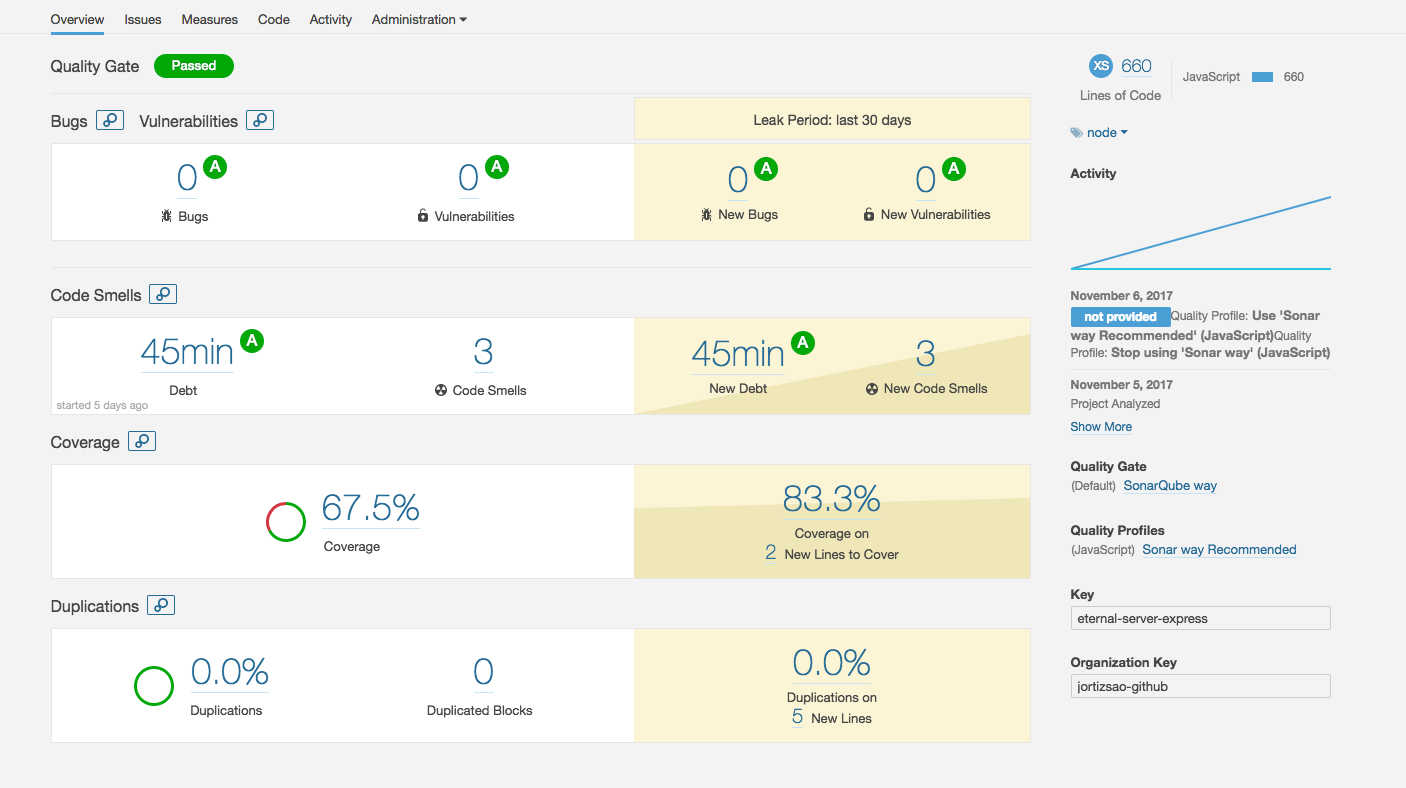1406x788 pixels.
Task: Open the SonarQube way quality gate
Action: coord(1170,485)
